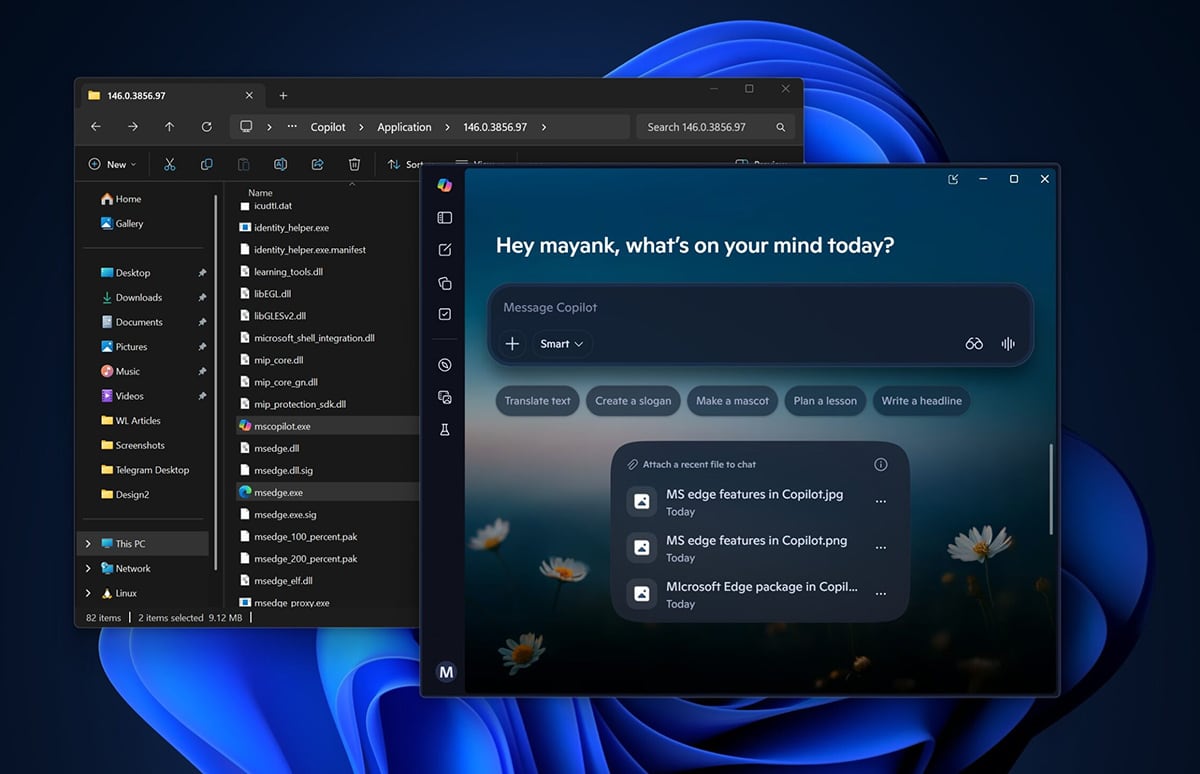Click the Copilot logo in the Copilot sidebar
1200x774 pixels.
click(445, 185)
